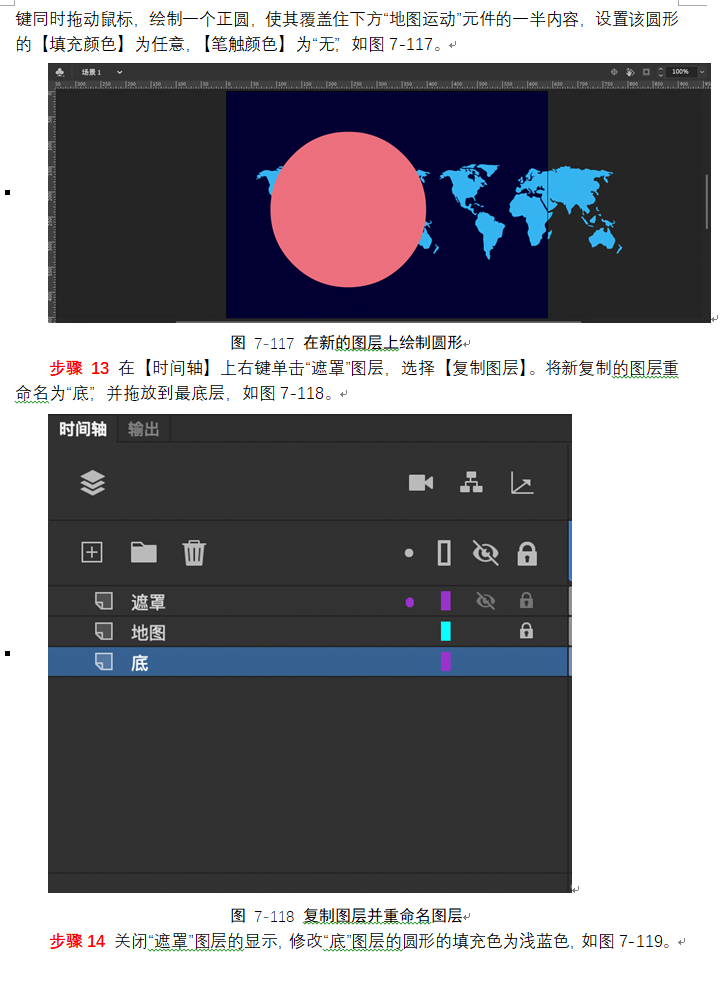Screen dimensions: 726x989
Task: Click the red 步骤 14 heading
Action: point(78,942)
